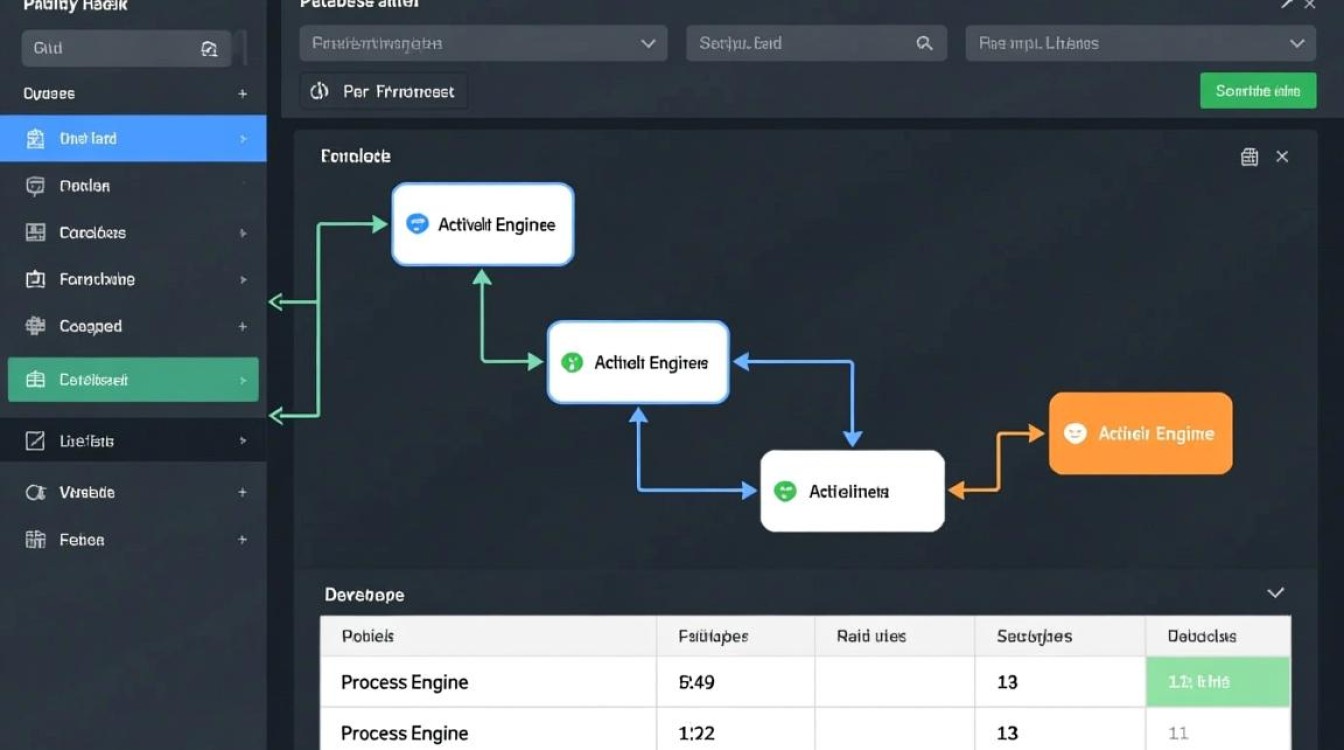Viewport: 1344px width, 750px height.
Task: Open the Fae mpi. Lhanes dropdown
Action: click(x=1296, y=44)
